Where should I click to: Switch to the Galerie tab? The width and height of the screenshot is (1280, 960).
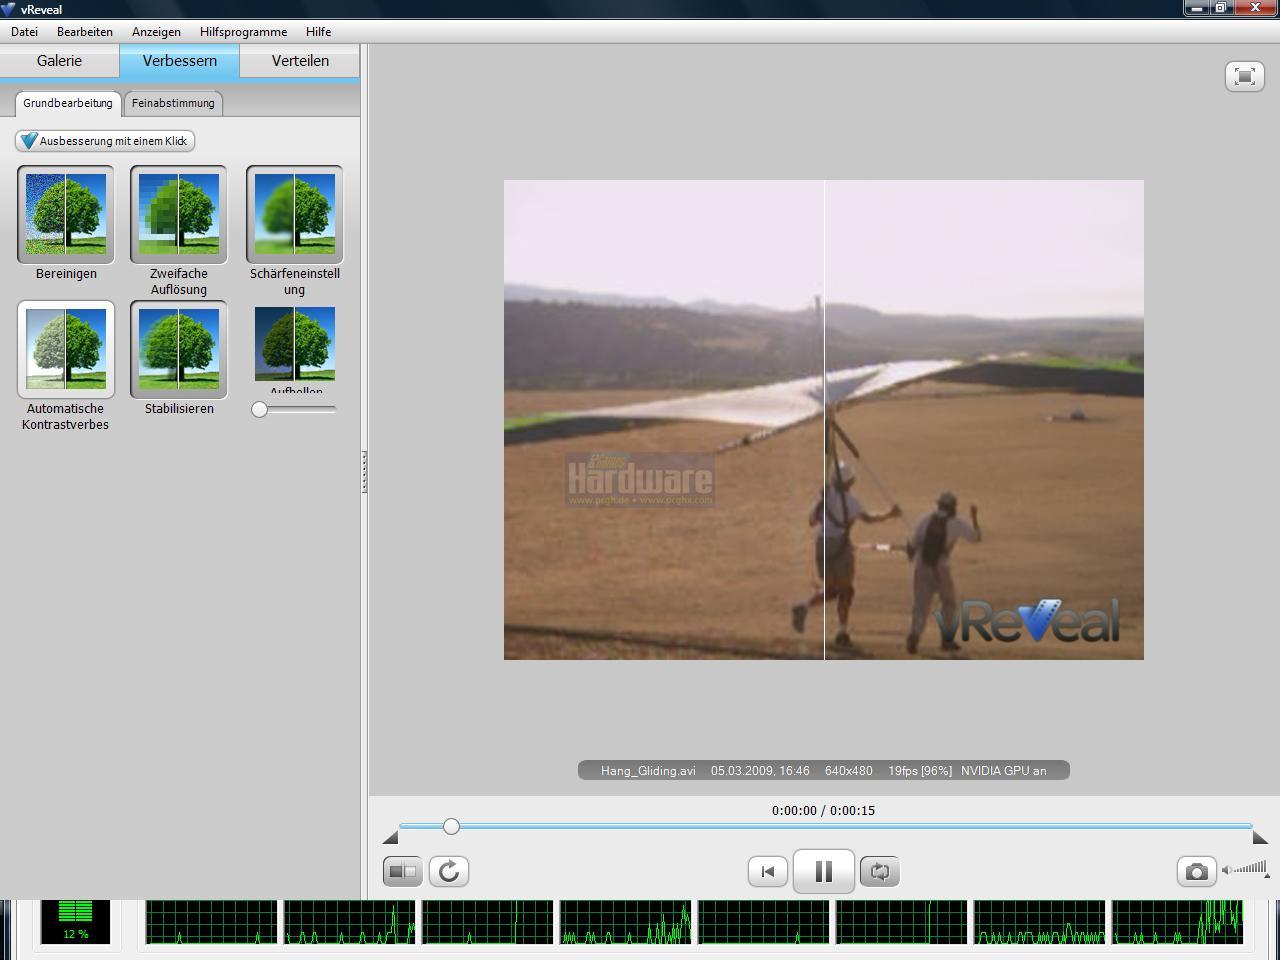coord(59,61)
